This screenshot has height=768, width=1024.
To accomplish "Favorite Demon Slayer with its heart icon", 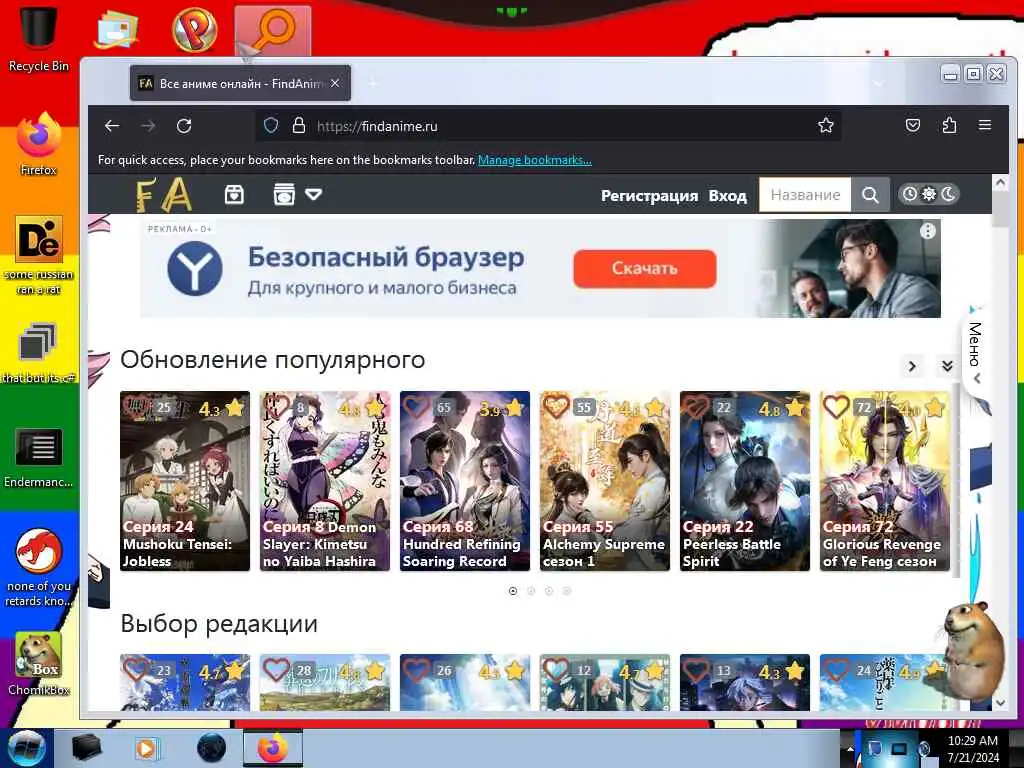I will [276, 406].
